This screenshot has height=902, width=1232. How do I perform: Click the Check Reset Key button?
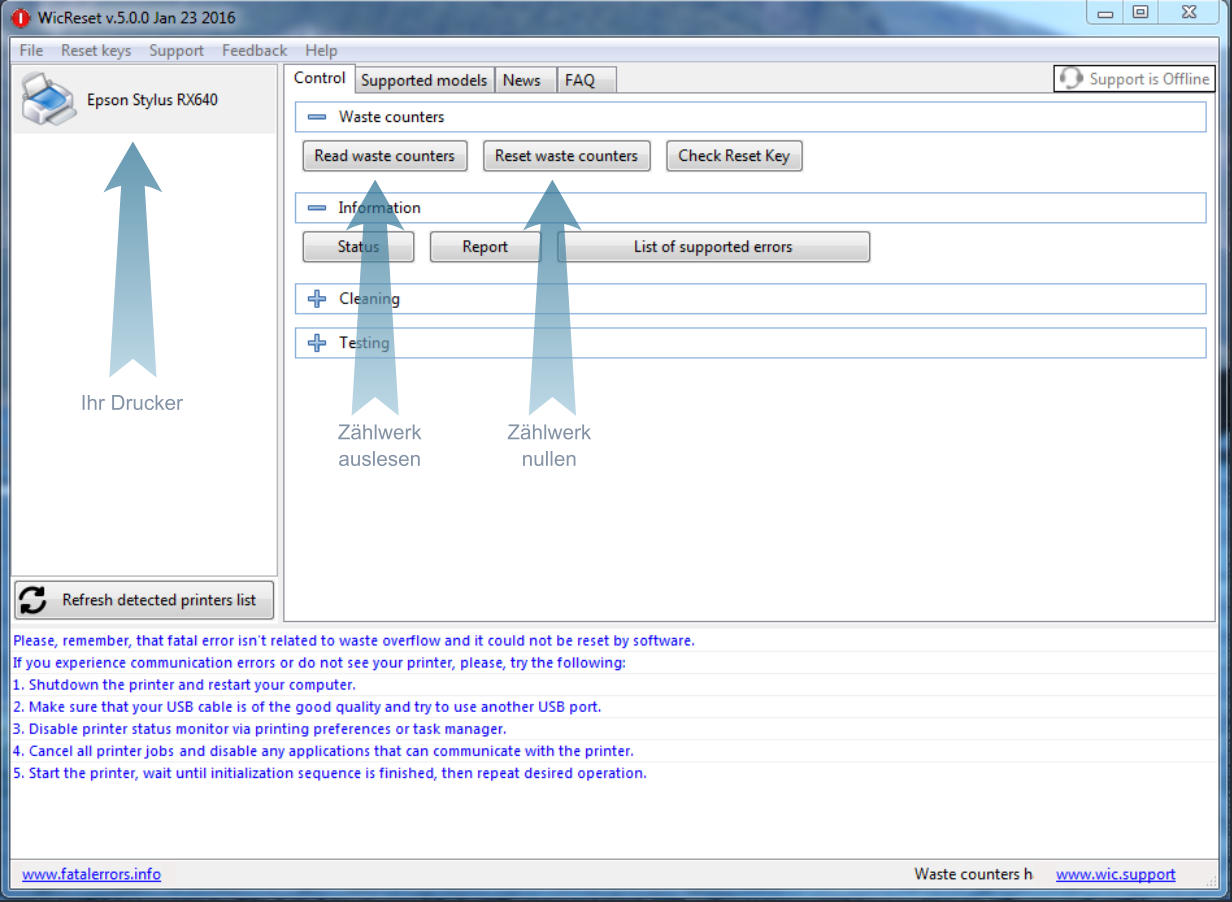click(x=734, y=156)
